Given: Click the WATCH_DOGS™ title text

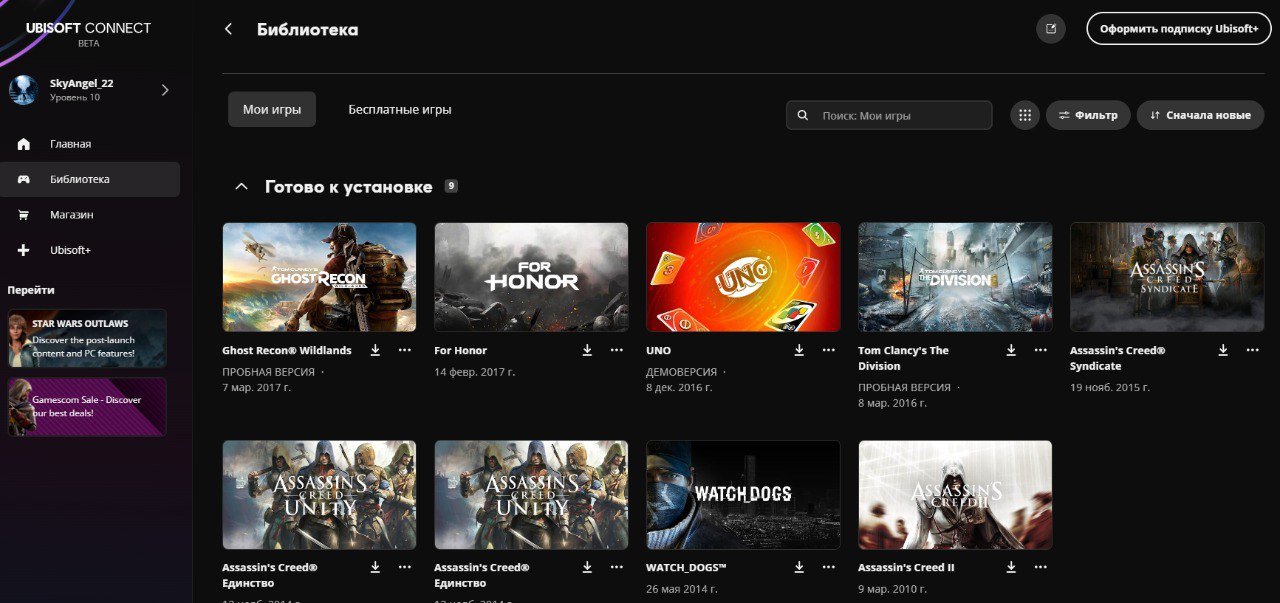Looking at the screenshot, I should click(x=686, y=568).
